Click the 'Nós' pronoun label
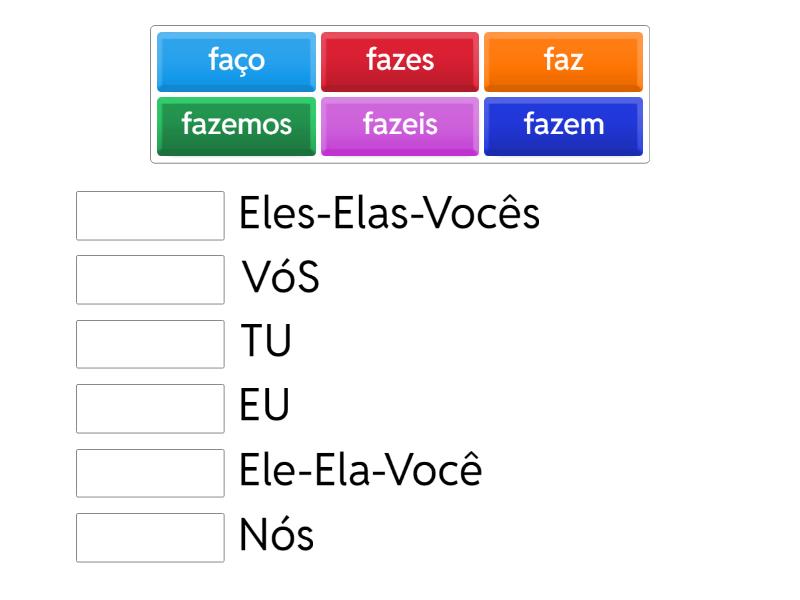The width and height of the screenshot is (800, 600). [x=276, y=536]
